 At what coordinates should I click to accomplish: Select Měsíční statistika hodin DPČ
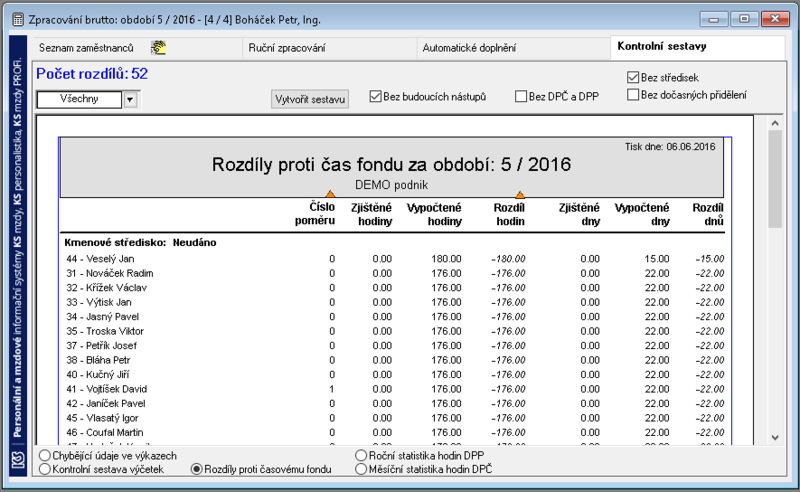[361, 469]
